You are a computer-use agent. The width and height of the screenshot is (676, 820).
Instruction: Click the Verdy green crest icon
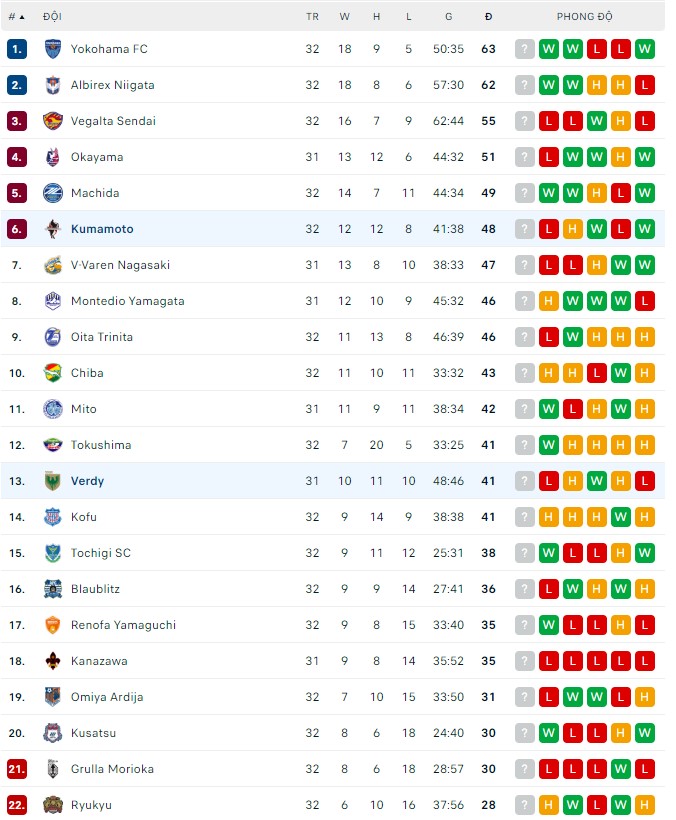click(52, 481)
